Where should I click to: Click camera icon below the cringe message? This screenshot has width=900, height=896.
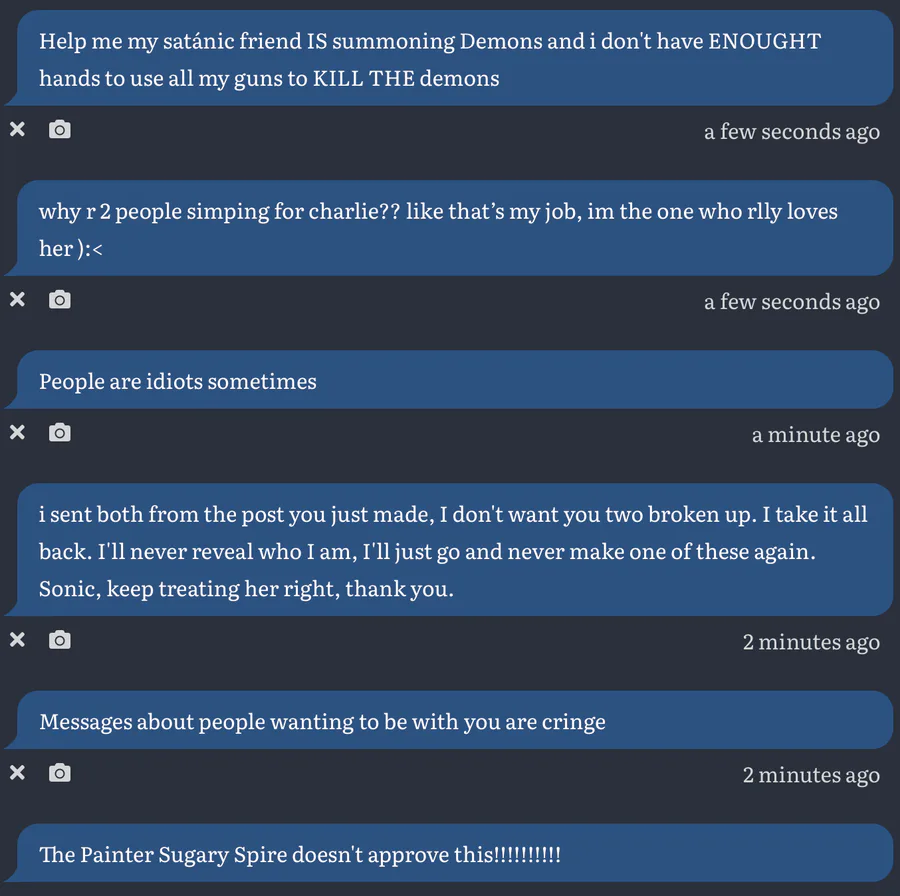click(60, 772)
